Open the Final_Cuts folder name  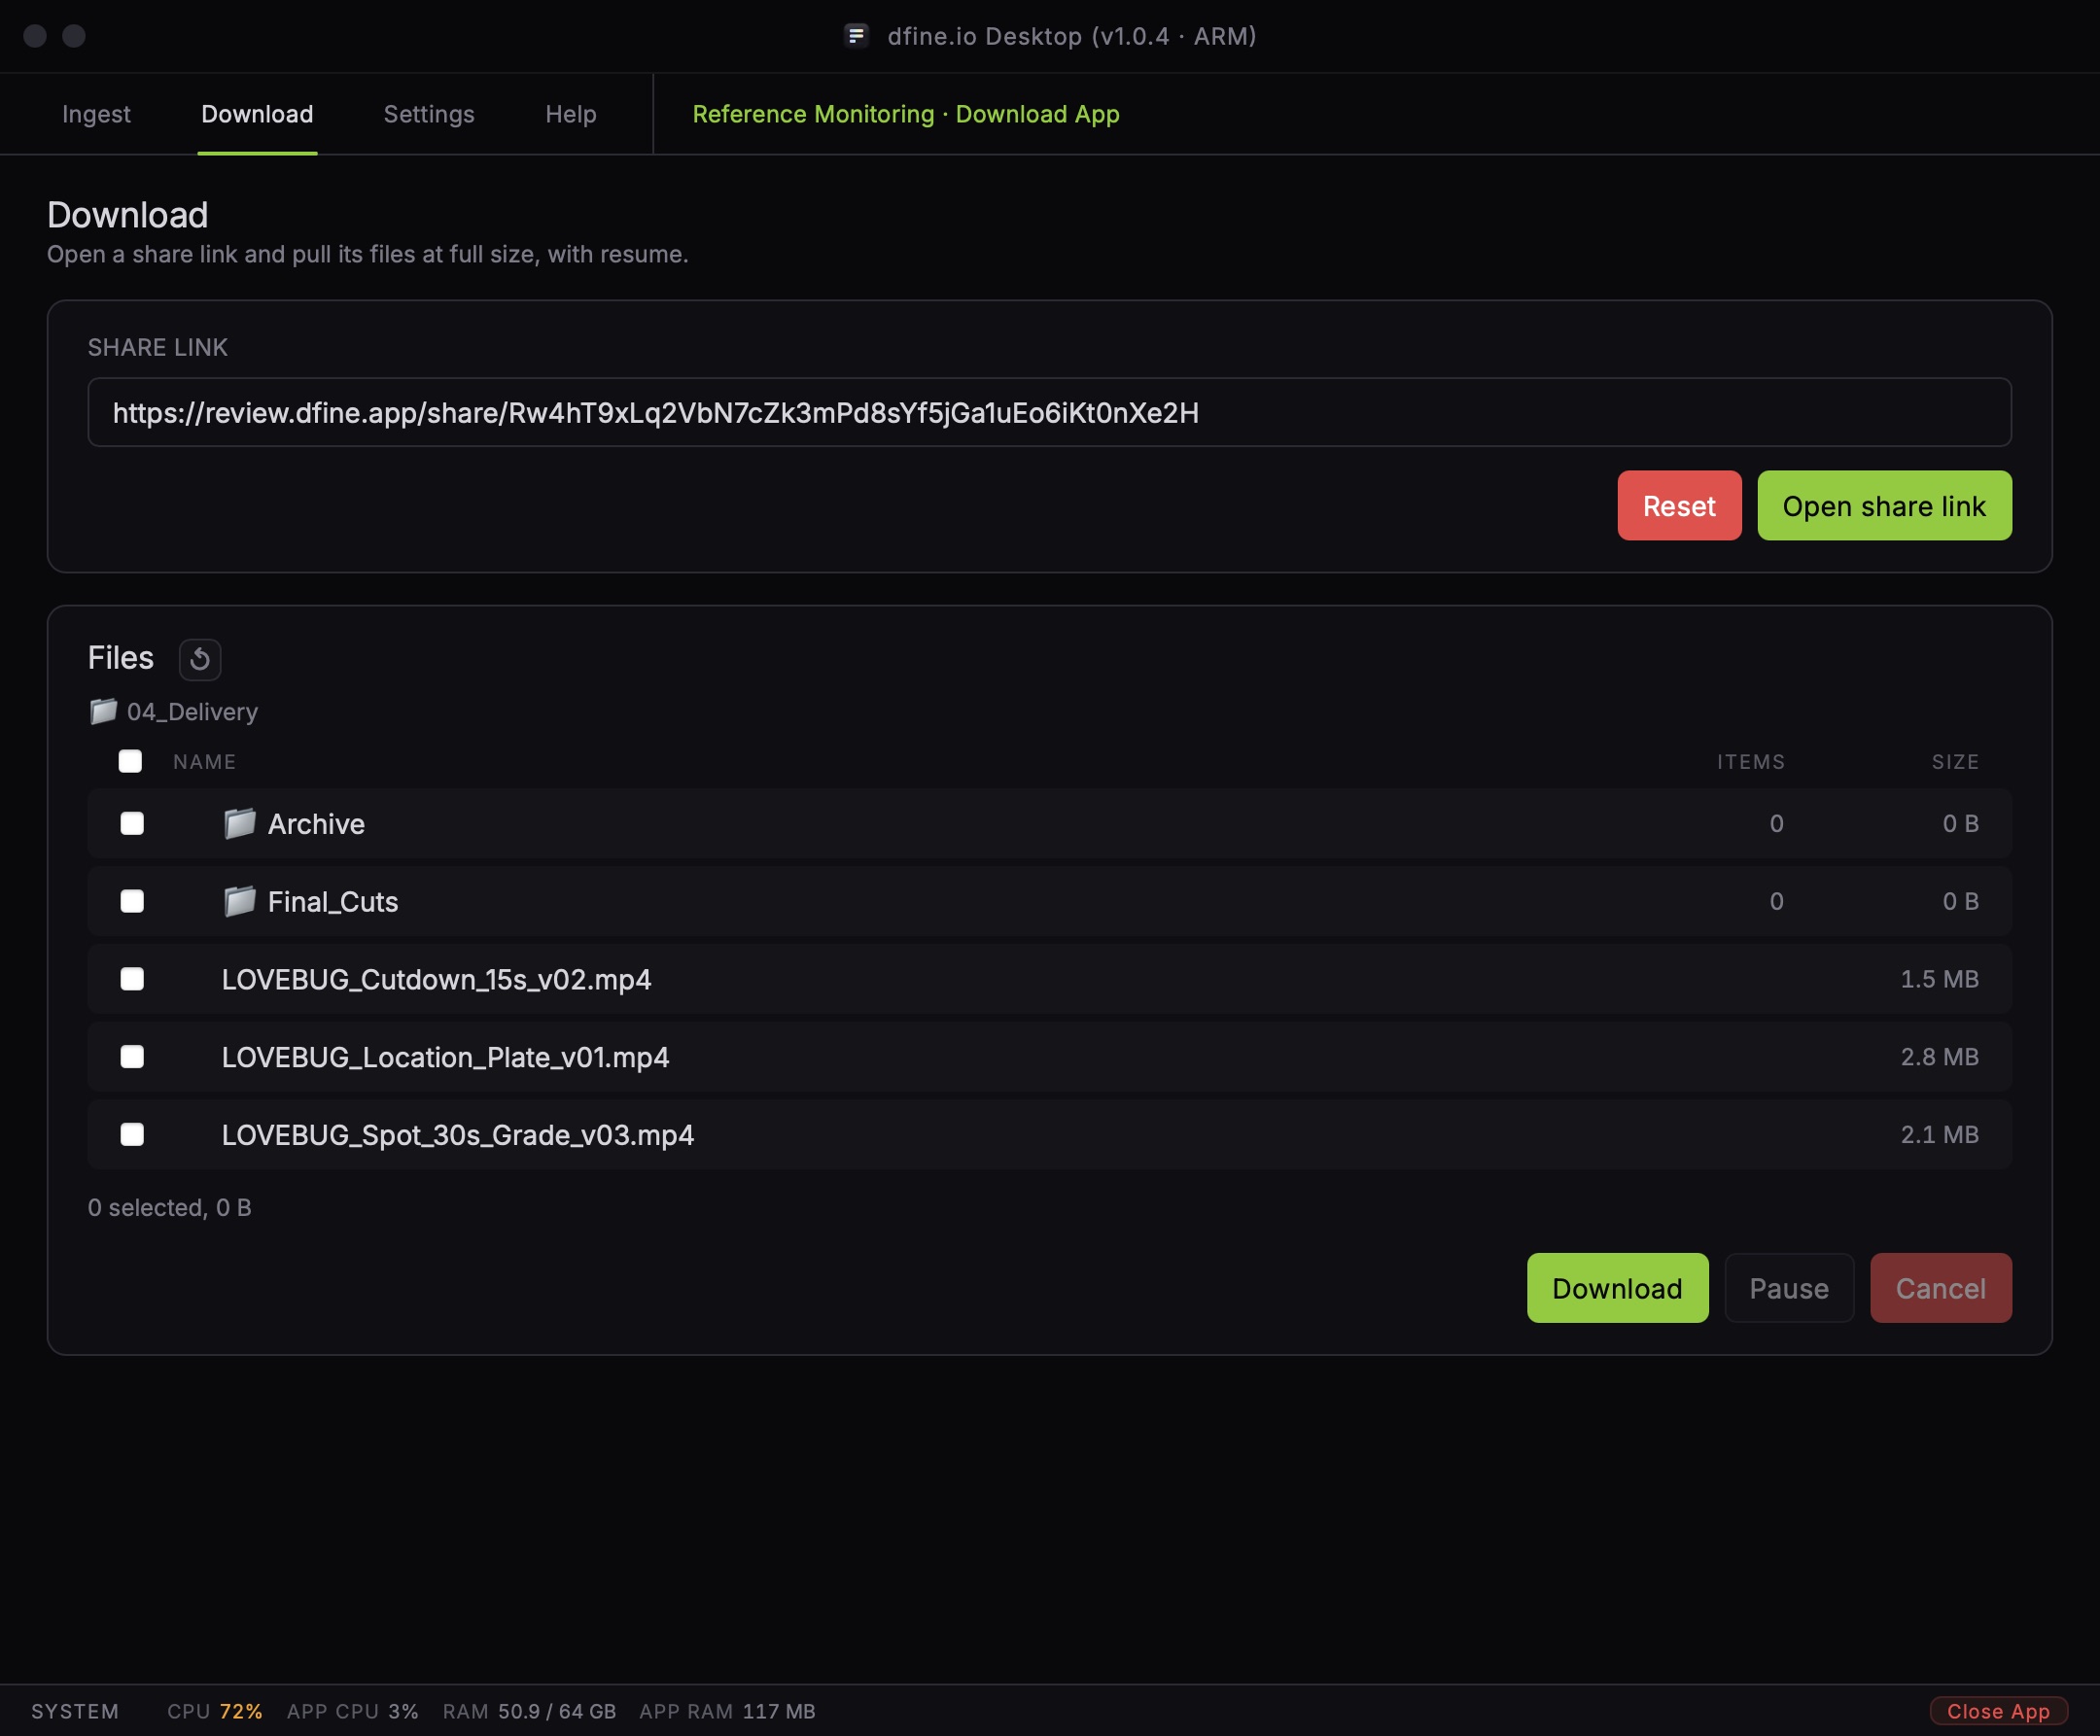click(333, 902)
